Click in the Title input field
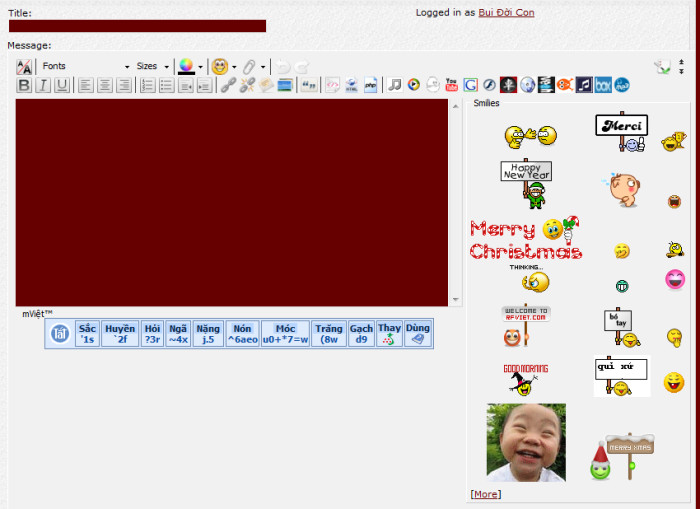The image size is (700, 509). click(x=137, y=26)
